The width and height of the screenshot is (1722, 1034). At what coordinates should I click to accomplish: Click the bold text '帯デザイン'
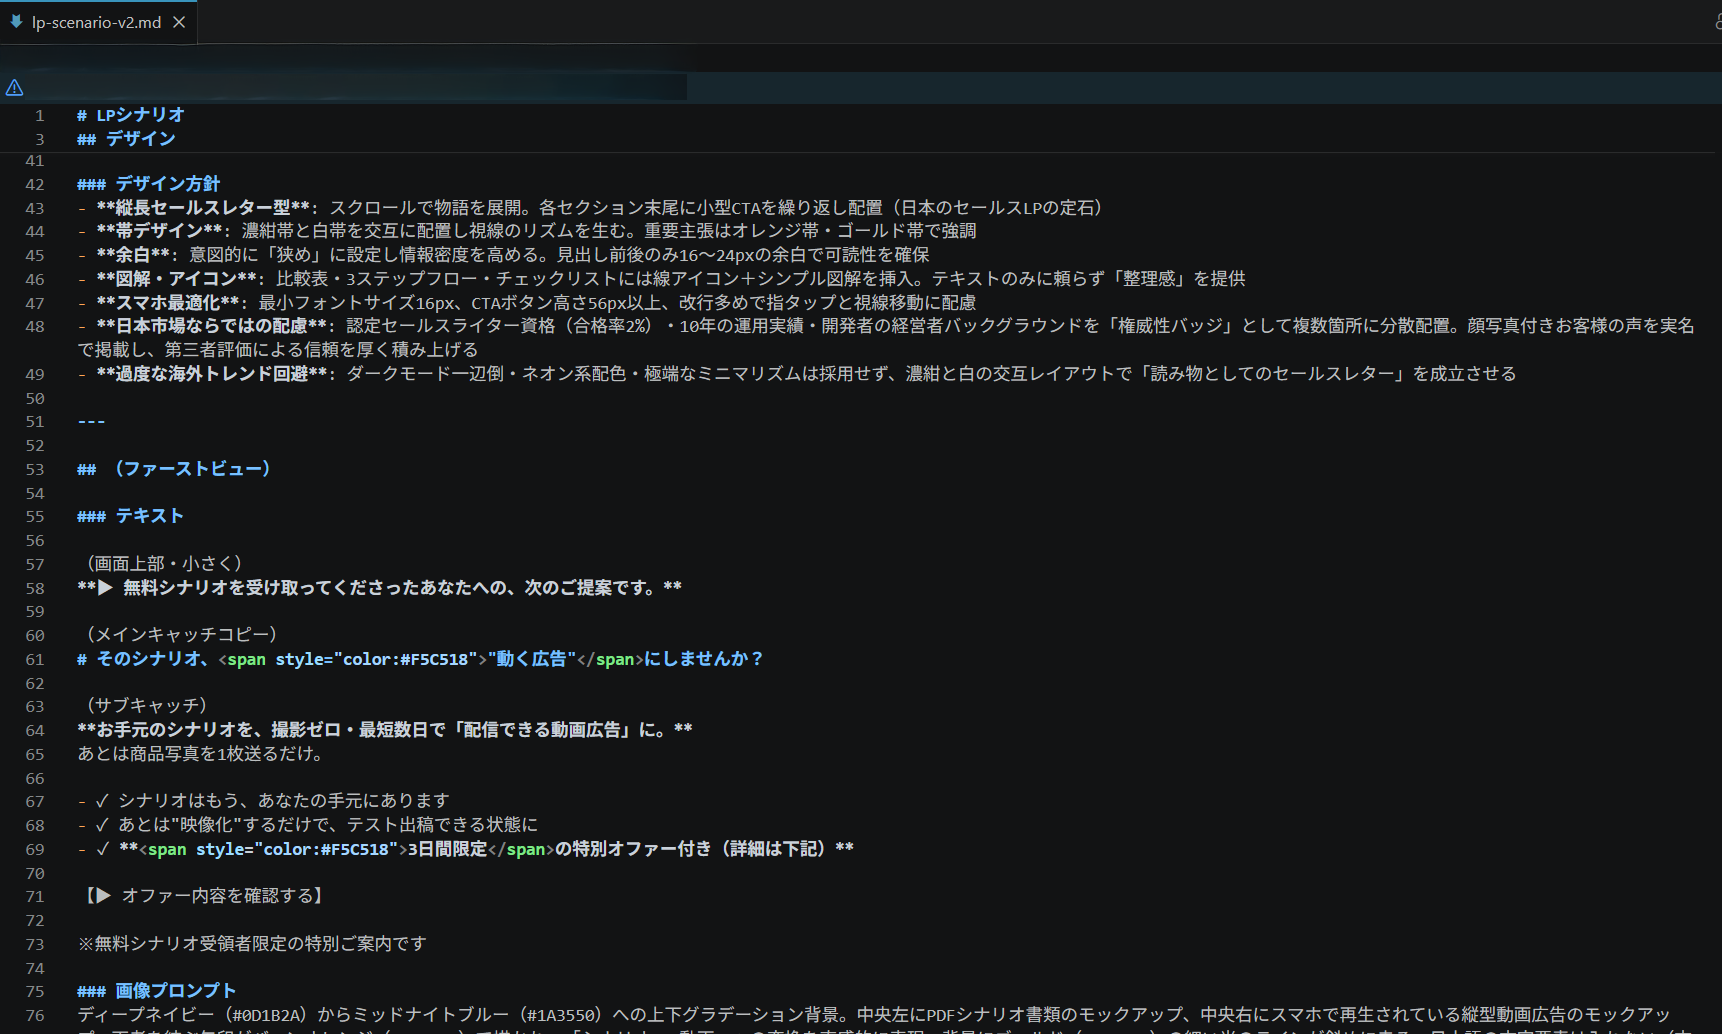[159, 231]
